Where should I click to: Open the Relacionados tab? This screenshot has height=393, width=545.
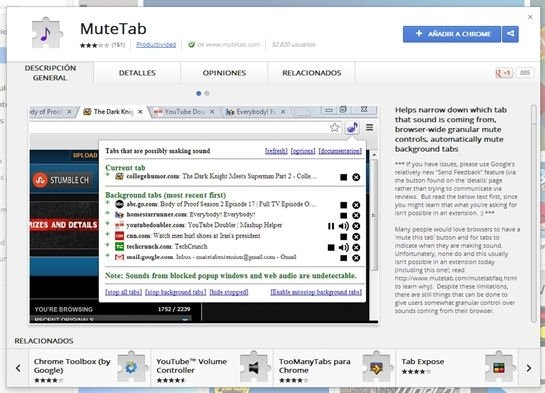(x=311, y=73)
